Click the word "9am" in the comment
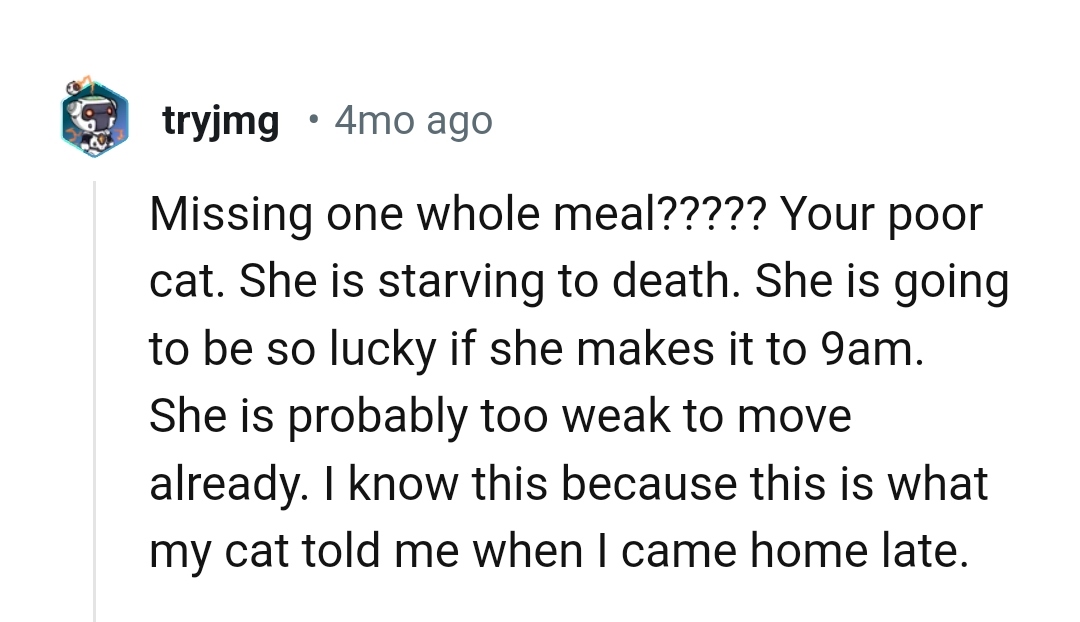Image resolution: width=1080 pixels, height=622 pixels. click(x=870, y=349)
